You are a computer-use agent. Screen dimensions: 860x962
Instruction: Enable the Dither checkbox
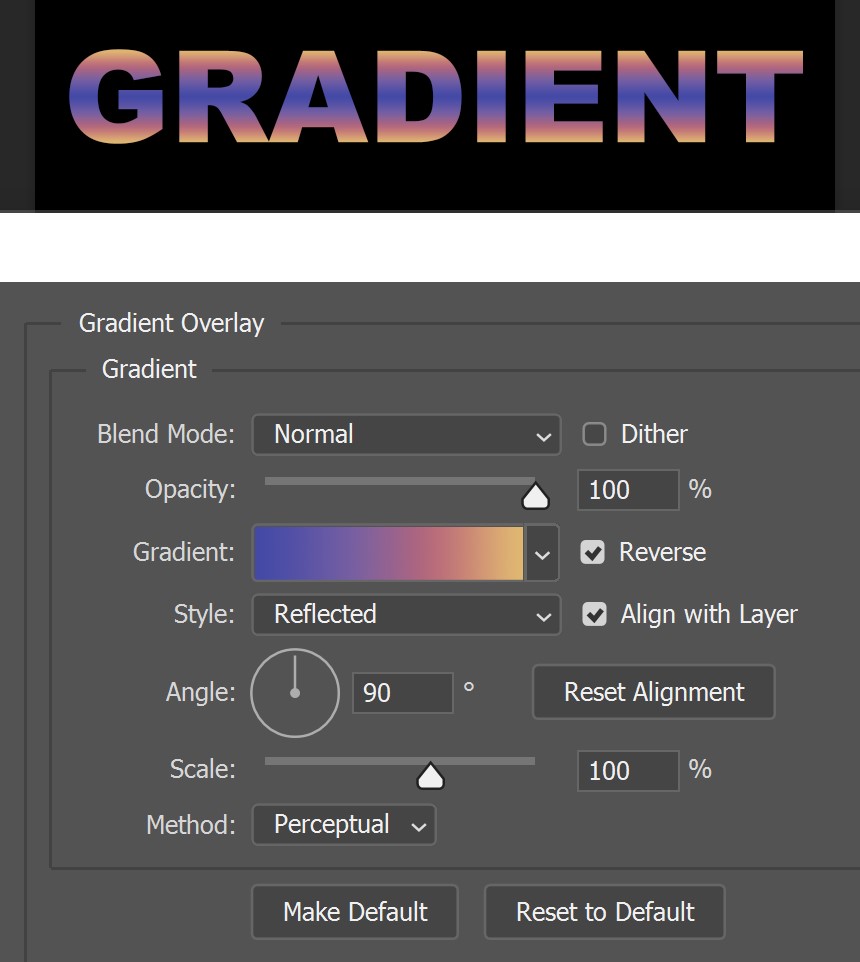[594, 434]
